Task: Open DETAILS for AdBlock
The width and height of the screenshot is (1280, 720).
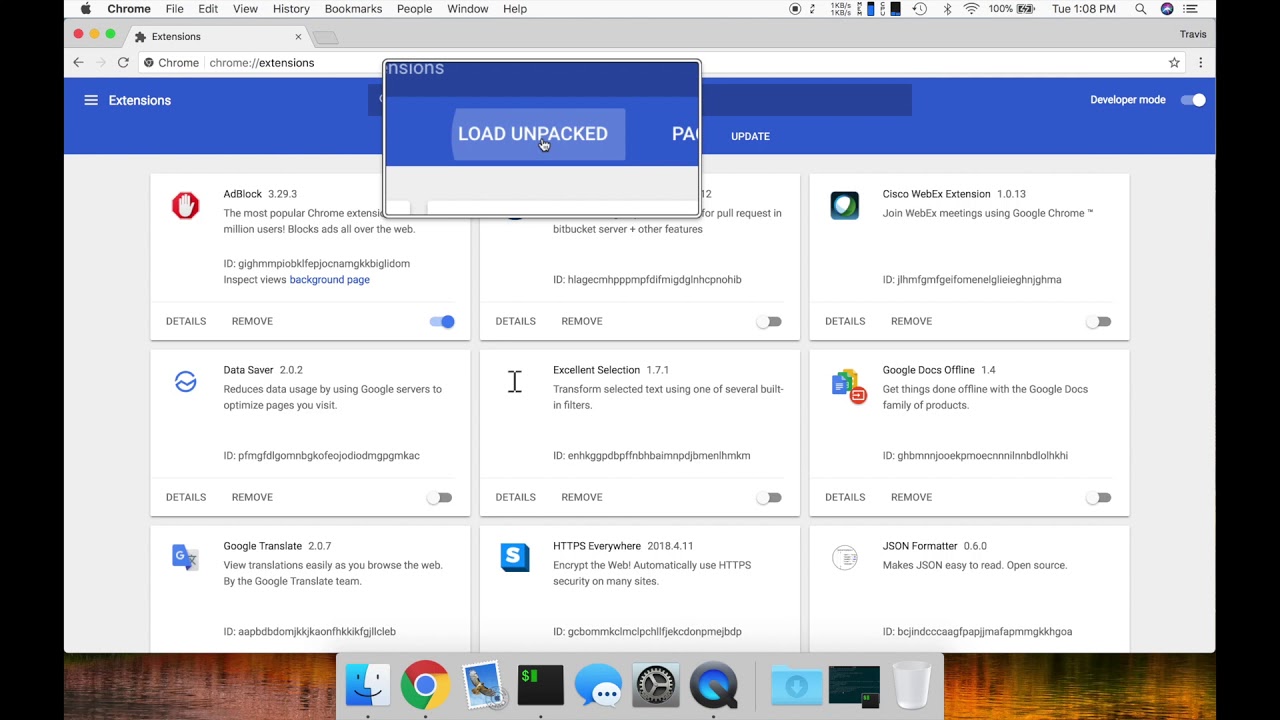Action: point(186,321)
